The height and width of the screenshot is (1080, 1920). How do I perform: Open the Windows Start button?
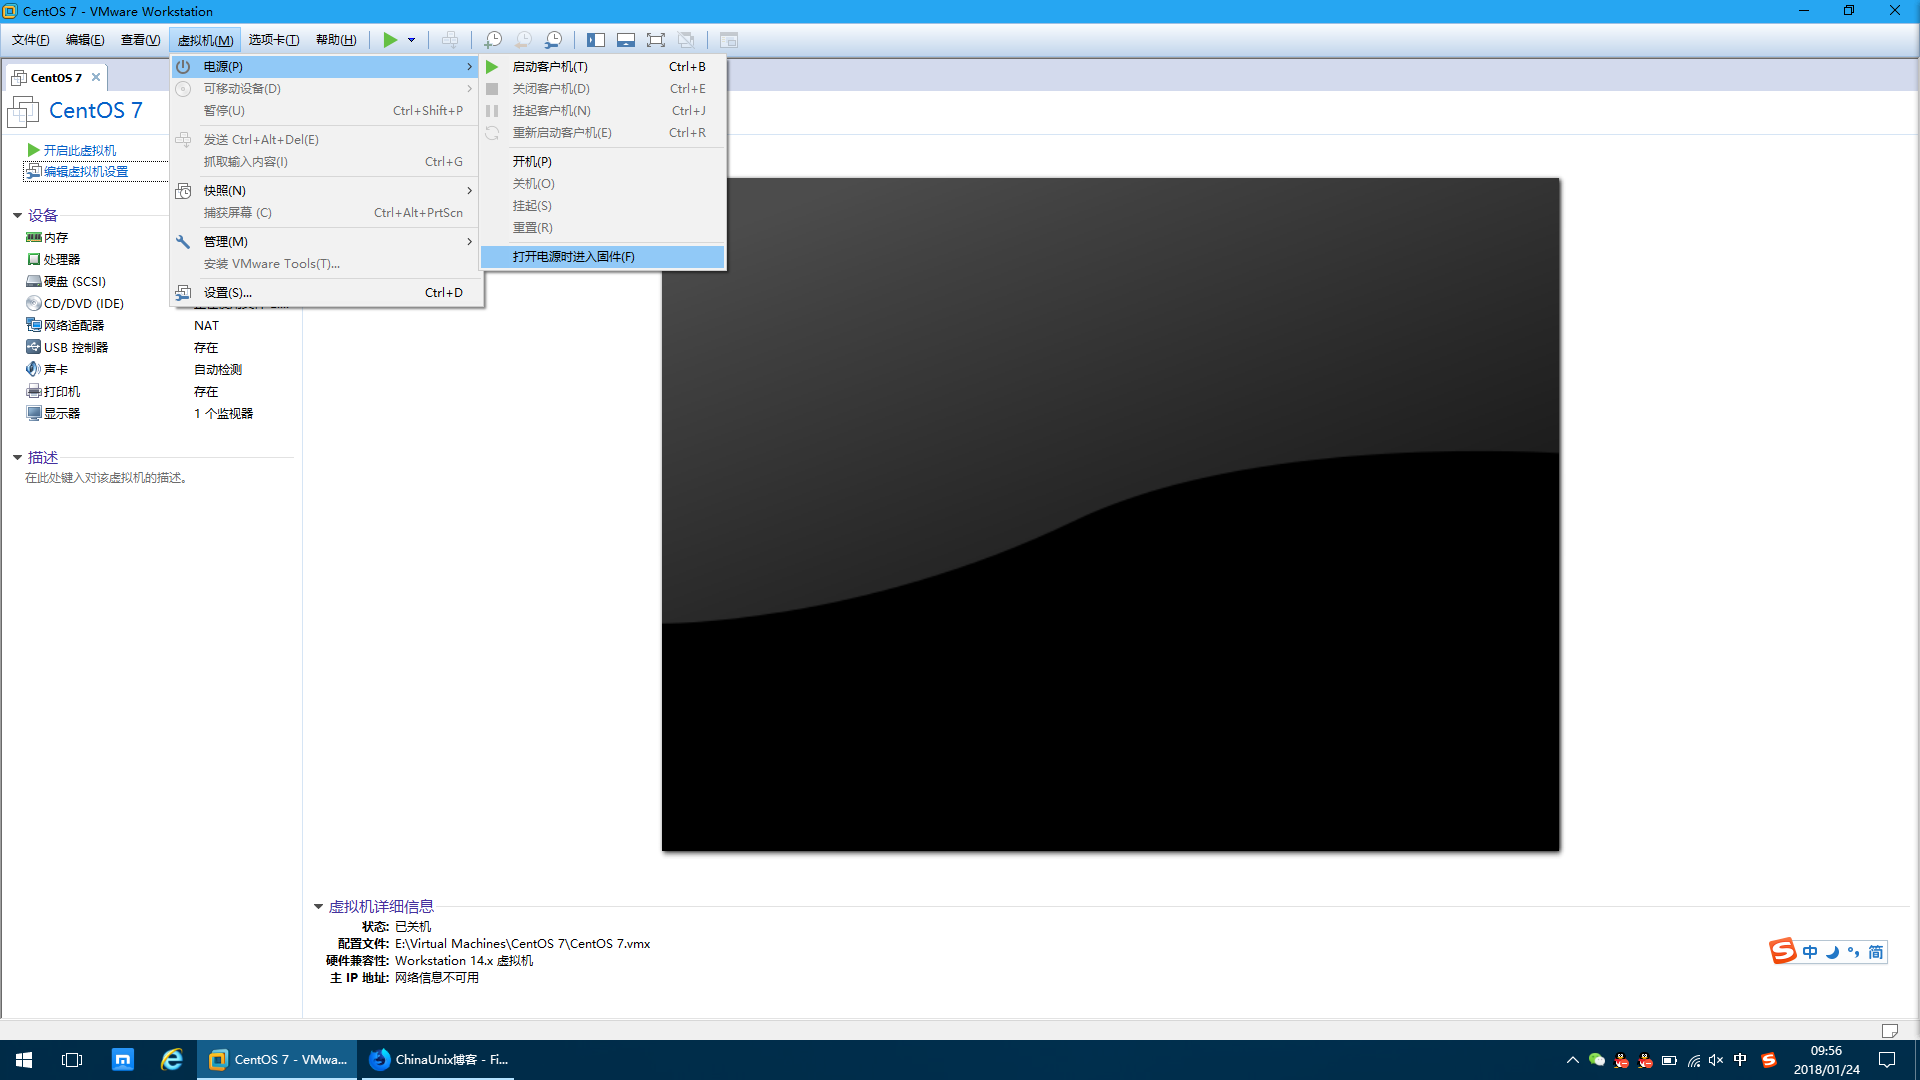(x=24, y=1060)
